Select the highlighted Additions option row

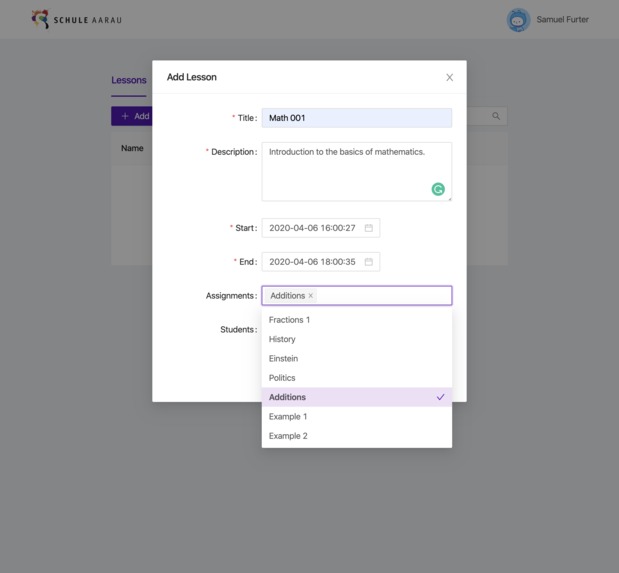[356, 397]
